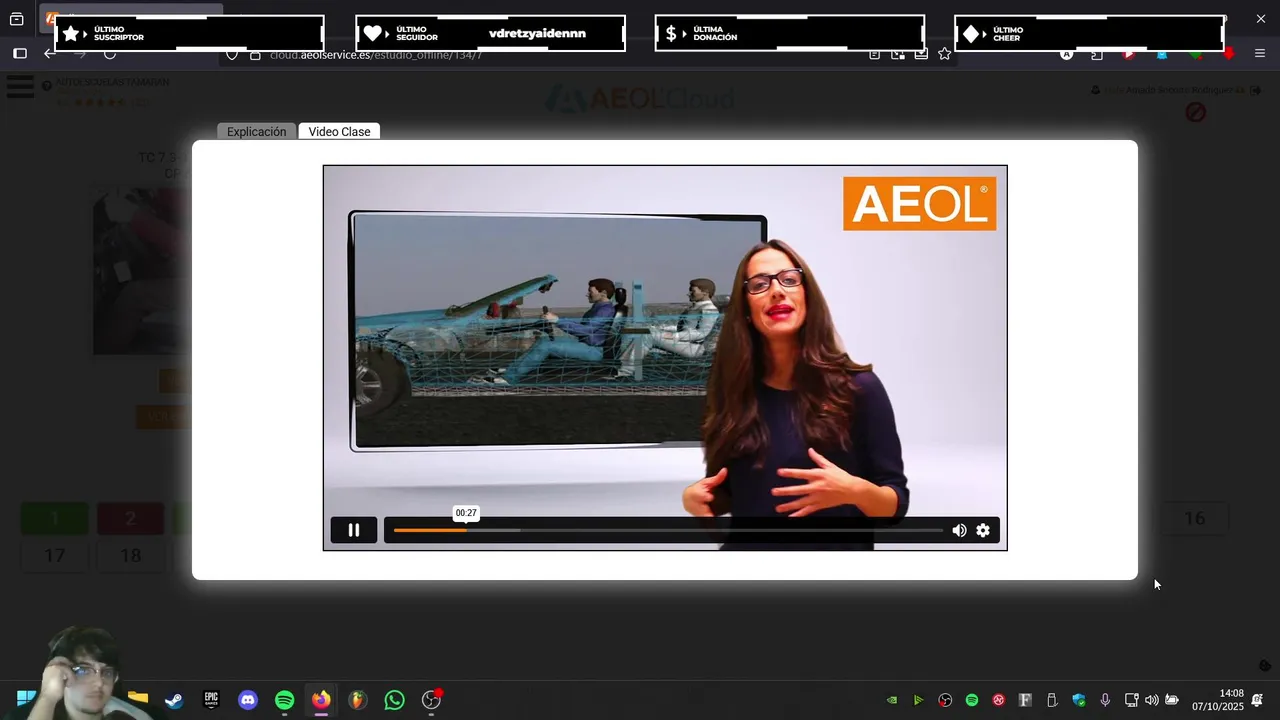Open OBS Studio from the taskbar

click(431, 700)
